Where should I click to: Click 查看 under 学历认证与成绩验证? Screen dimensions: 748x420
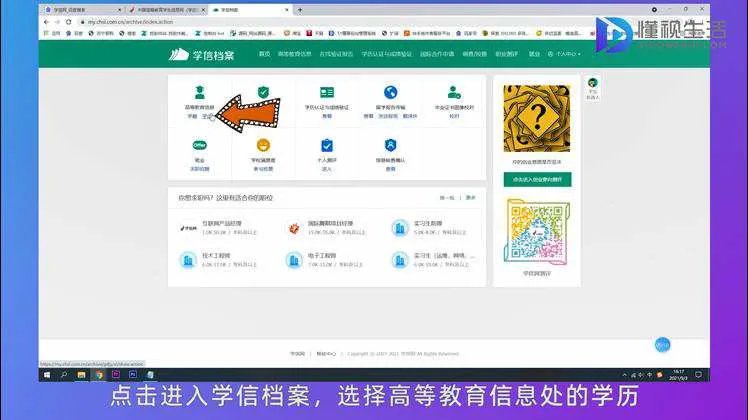click(x=327, y=116)
